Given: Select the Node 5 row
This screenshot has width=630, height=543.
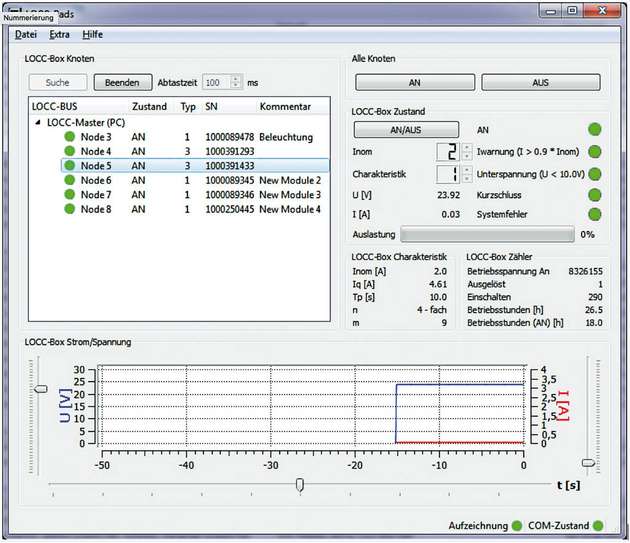Looking at the screenshot, I should tap(195, 166).
